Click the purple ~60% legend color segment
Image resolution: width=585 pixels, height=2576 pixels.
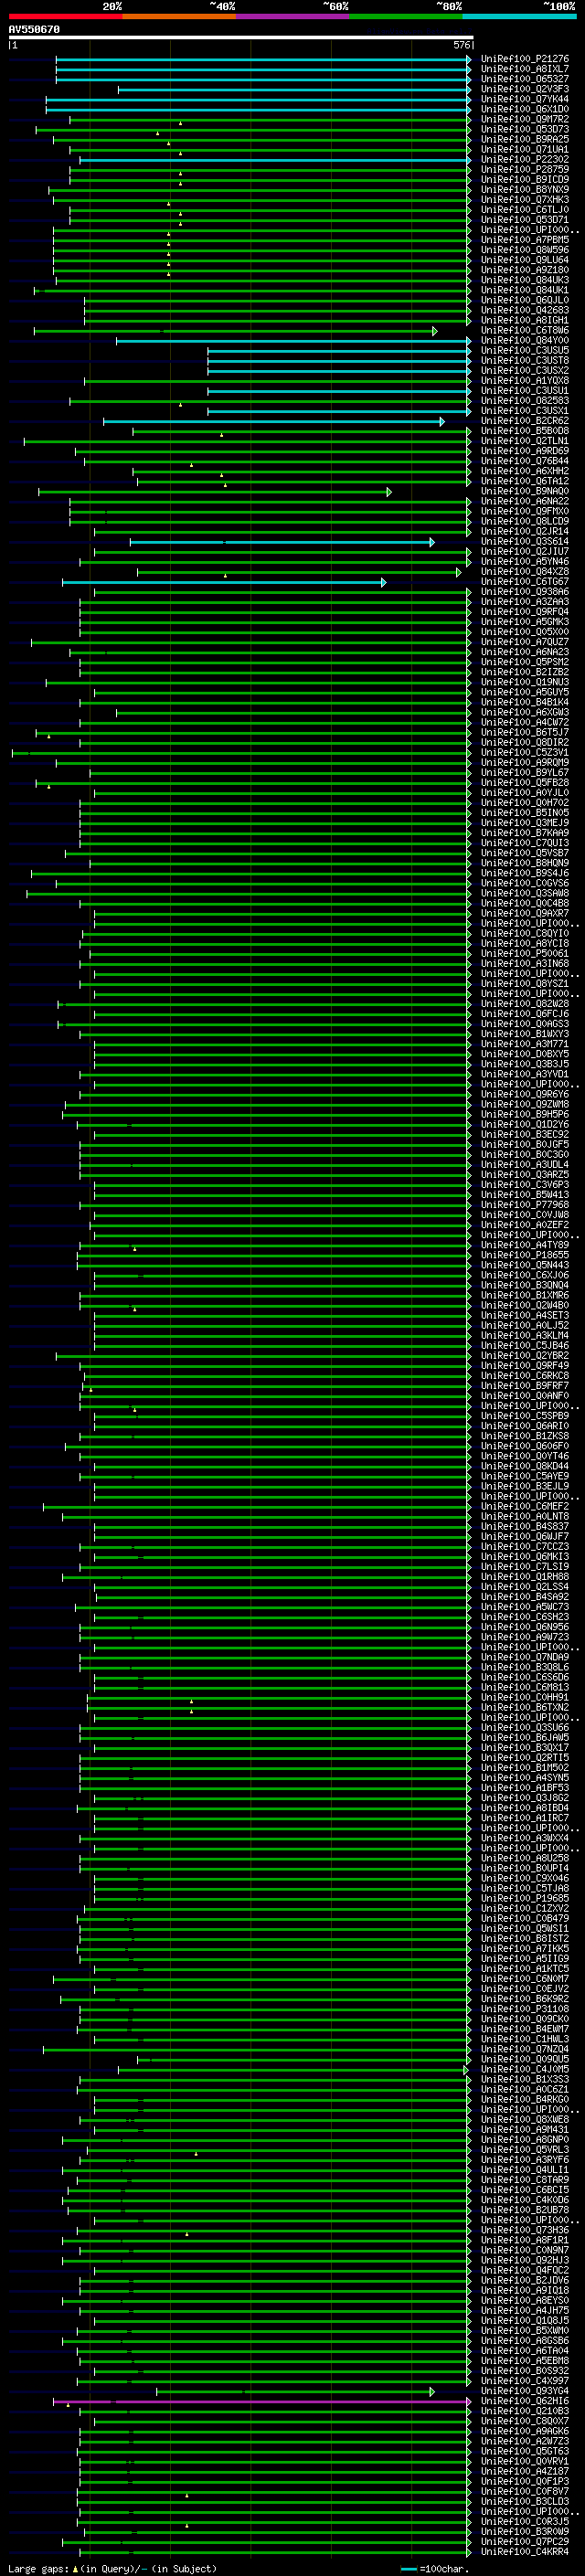(293, 16)
